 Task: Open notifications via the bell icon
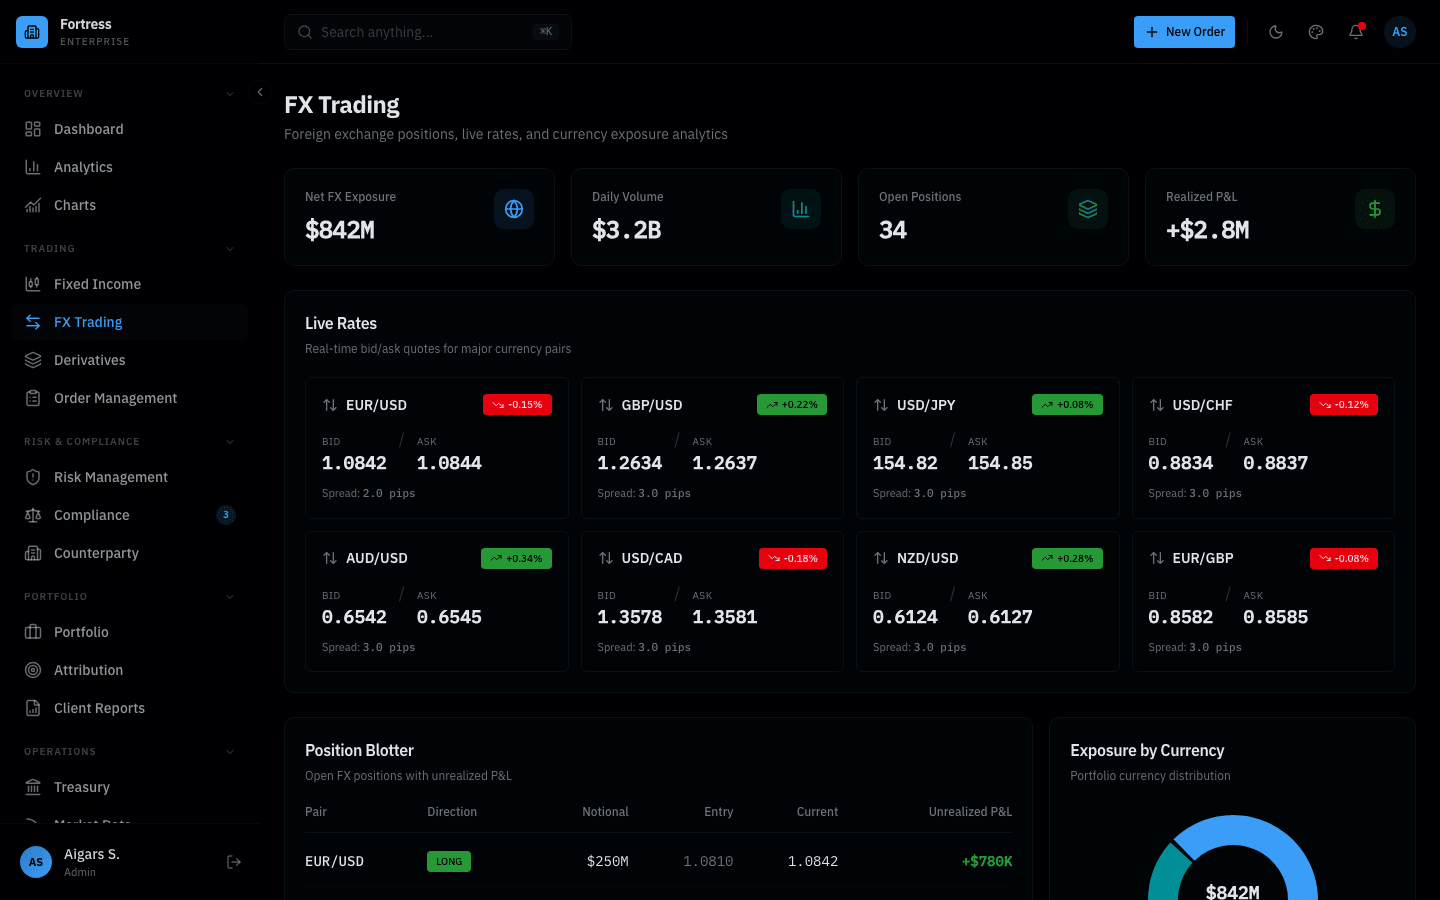(x=1356, y=32)
